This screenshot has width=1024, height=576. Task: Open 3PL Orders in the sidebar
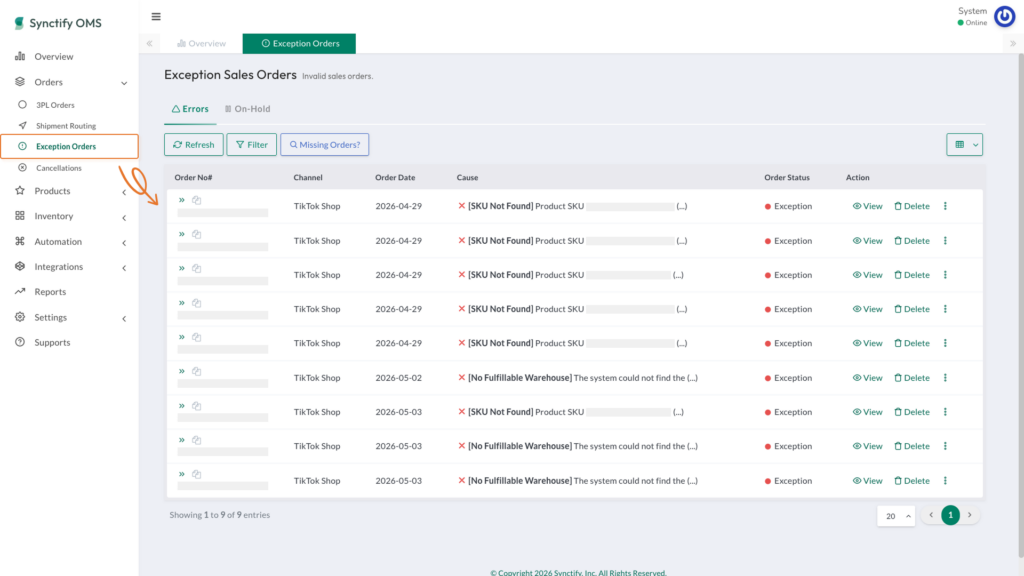[55, 104]
